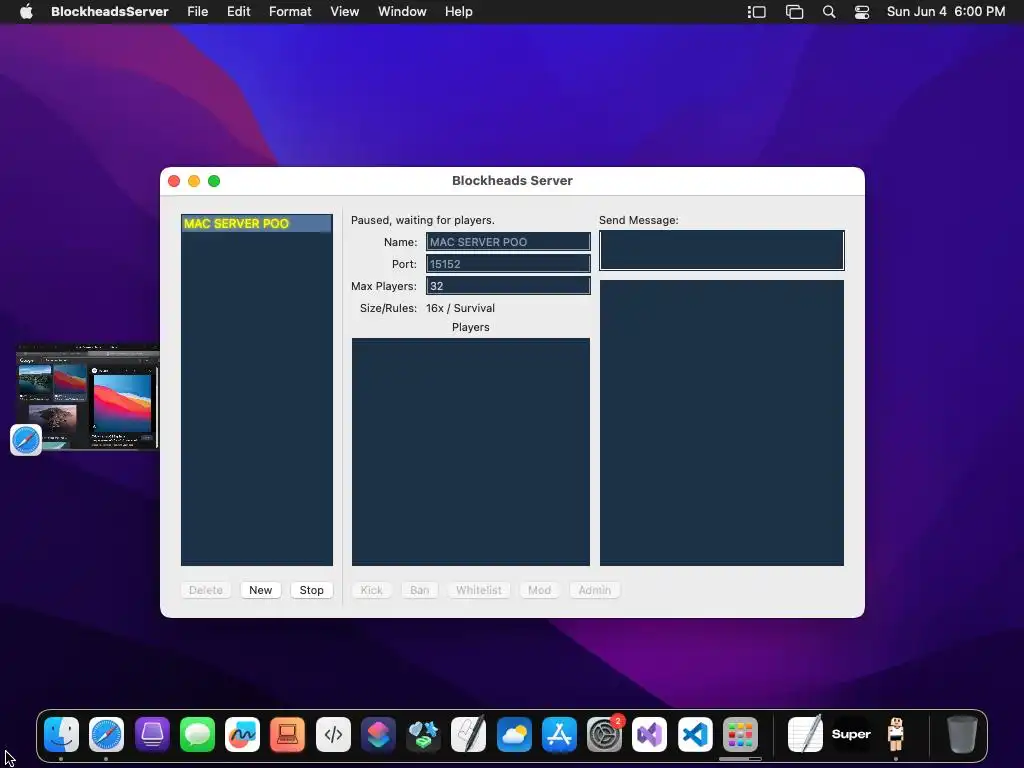Screen dimensions: 1024x768
Task: Open the Edit menu
Action: pos(238,11)
